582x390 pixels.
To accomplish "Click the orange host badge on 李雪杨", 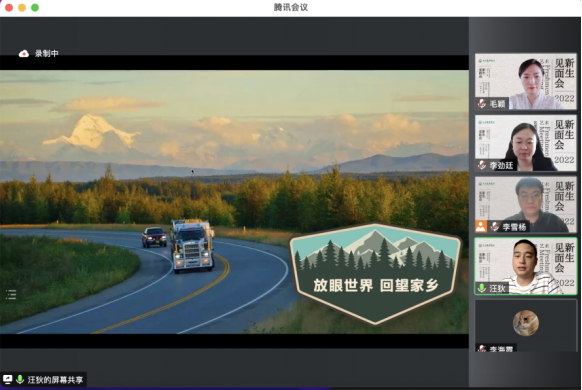I will click(x=481, y=226).
